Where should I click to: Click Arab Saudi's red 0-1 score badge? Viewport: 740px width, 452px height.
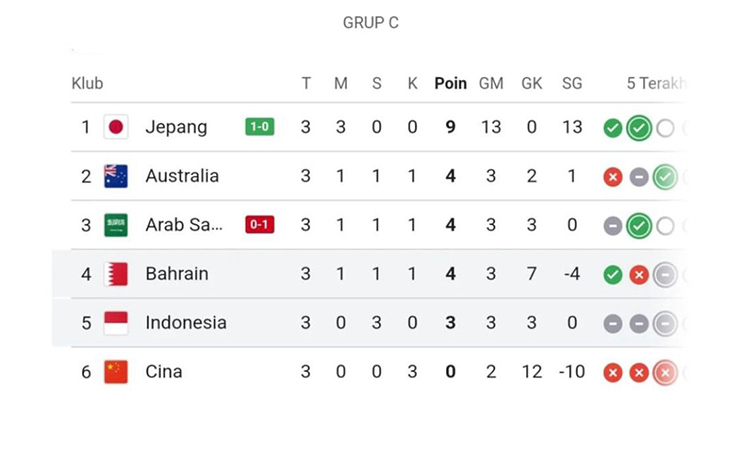pyautogui.click(x=260, y=225)
